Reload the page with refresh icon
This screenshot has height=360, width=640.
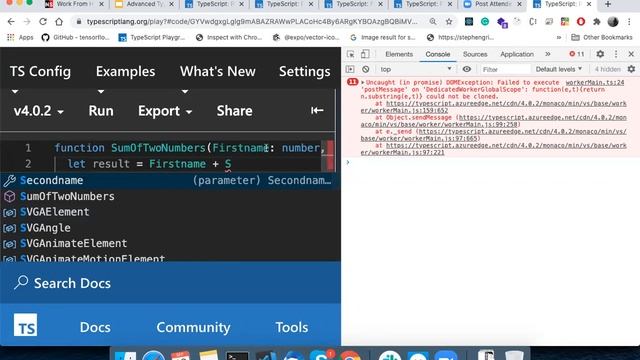point(43,22)
